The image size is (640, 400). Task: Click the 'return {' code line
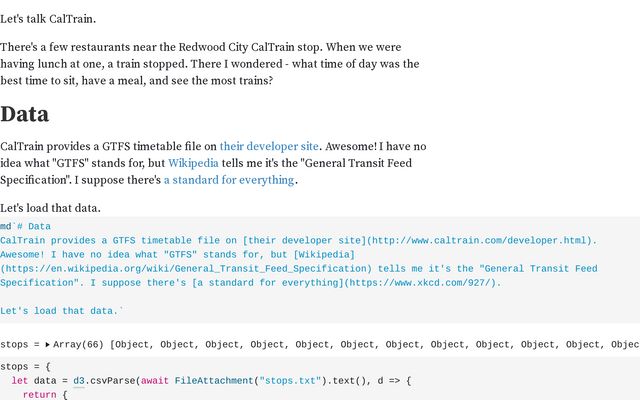[45, 394]
